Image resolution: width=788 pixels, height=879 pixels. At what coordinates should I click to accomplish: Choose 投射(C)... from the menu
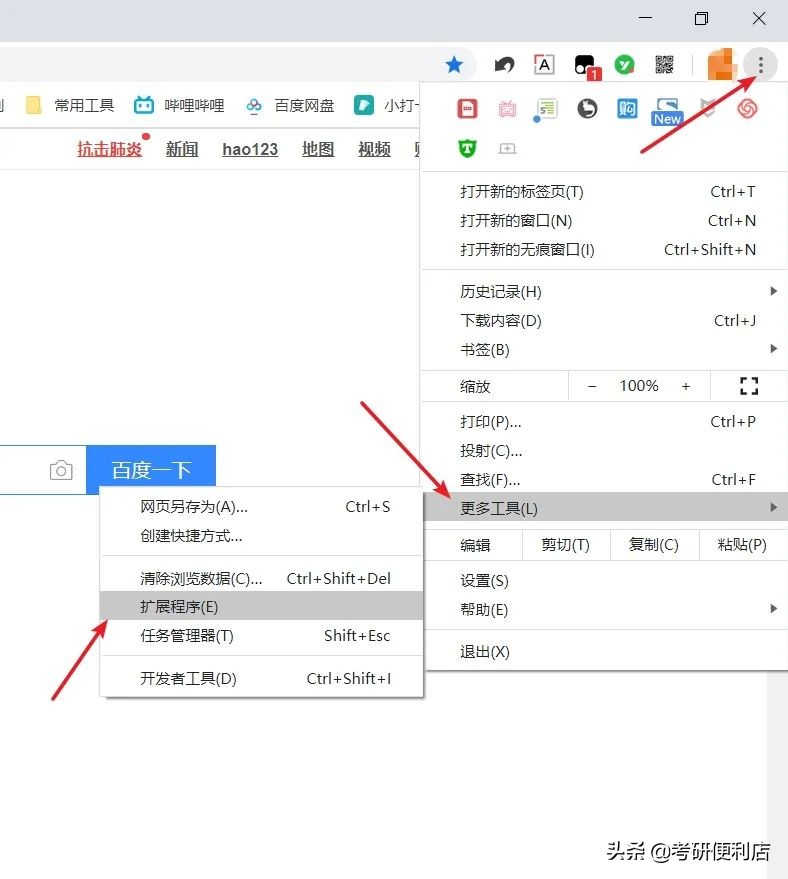605,451
